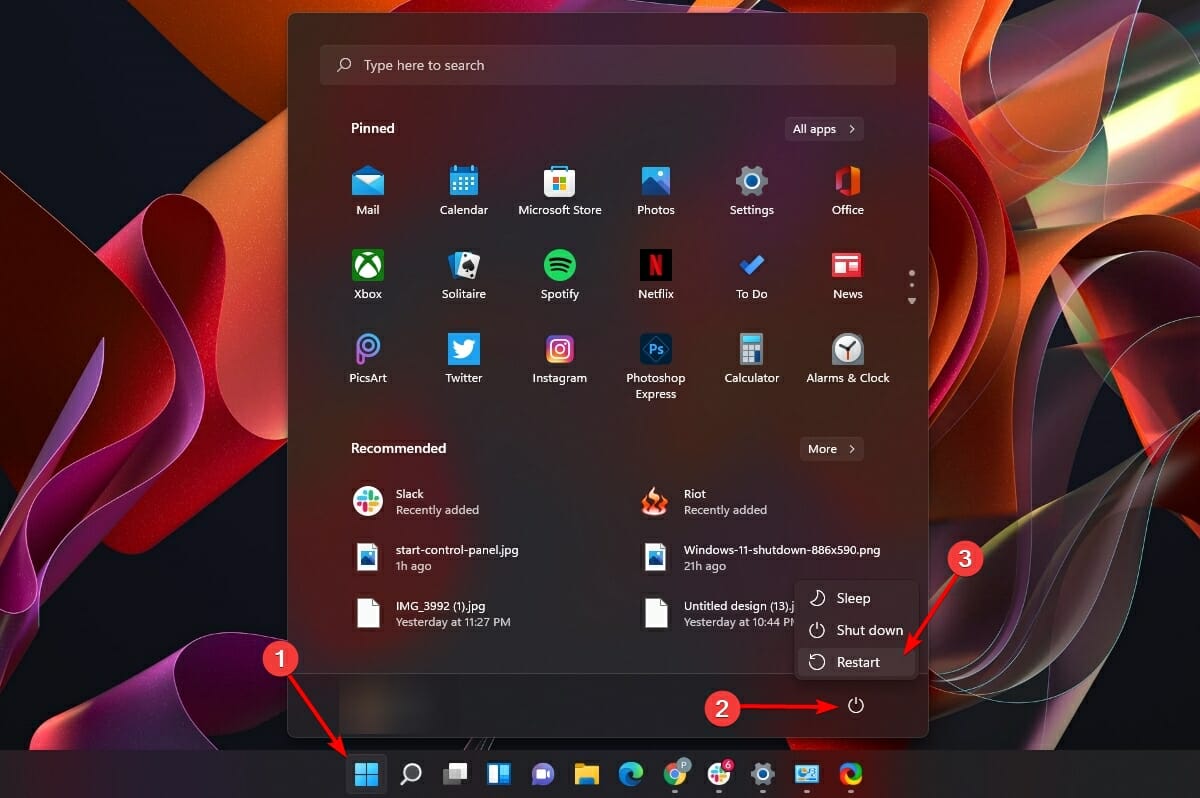This screenshot has width=1200, height=798.
Task: Launch the Calendar app
Action: [463, 190]
